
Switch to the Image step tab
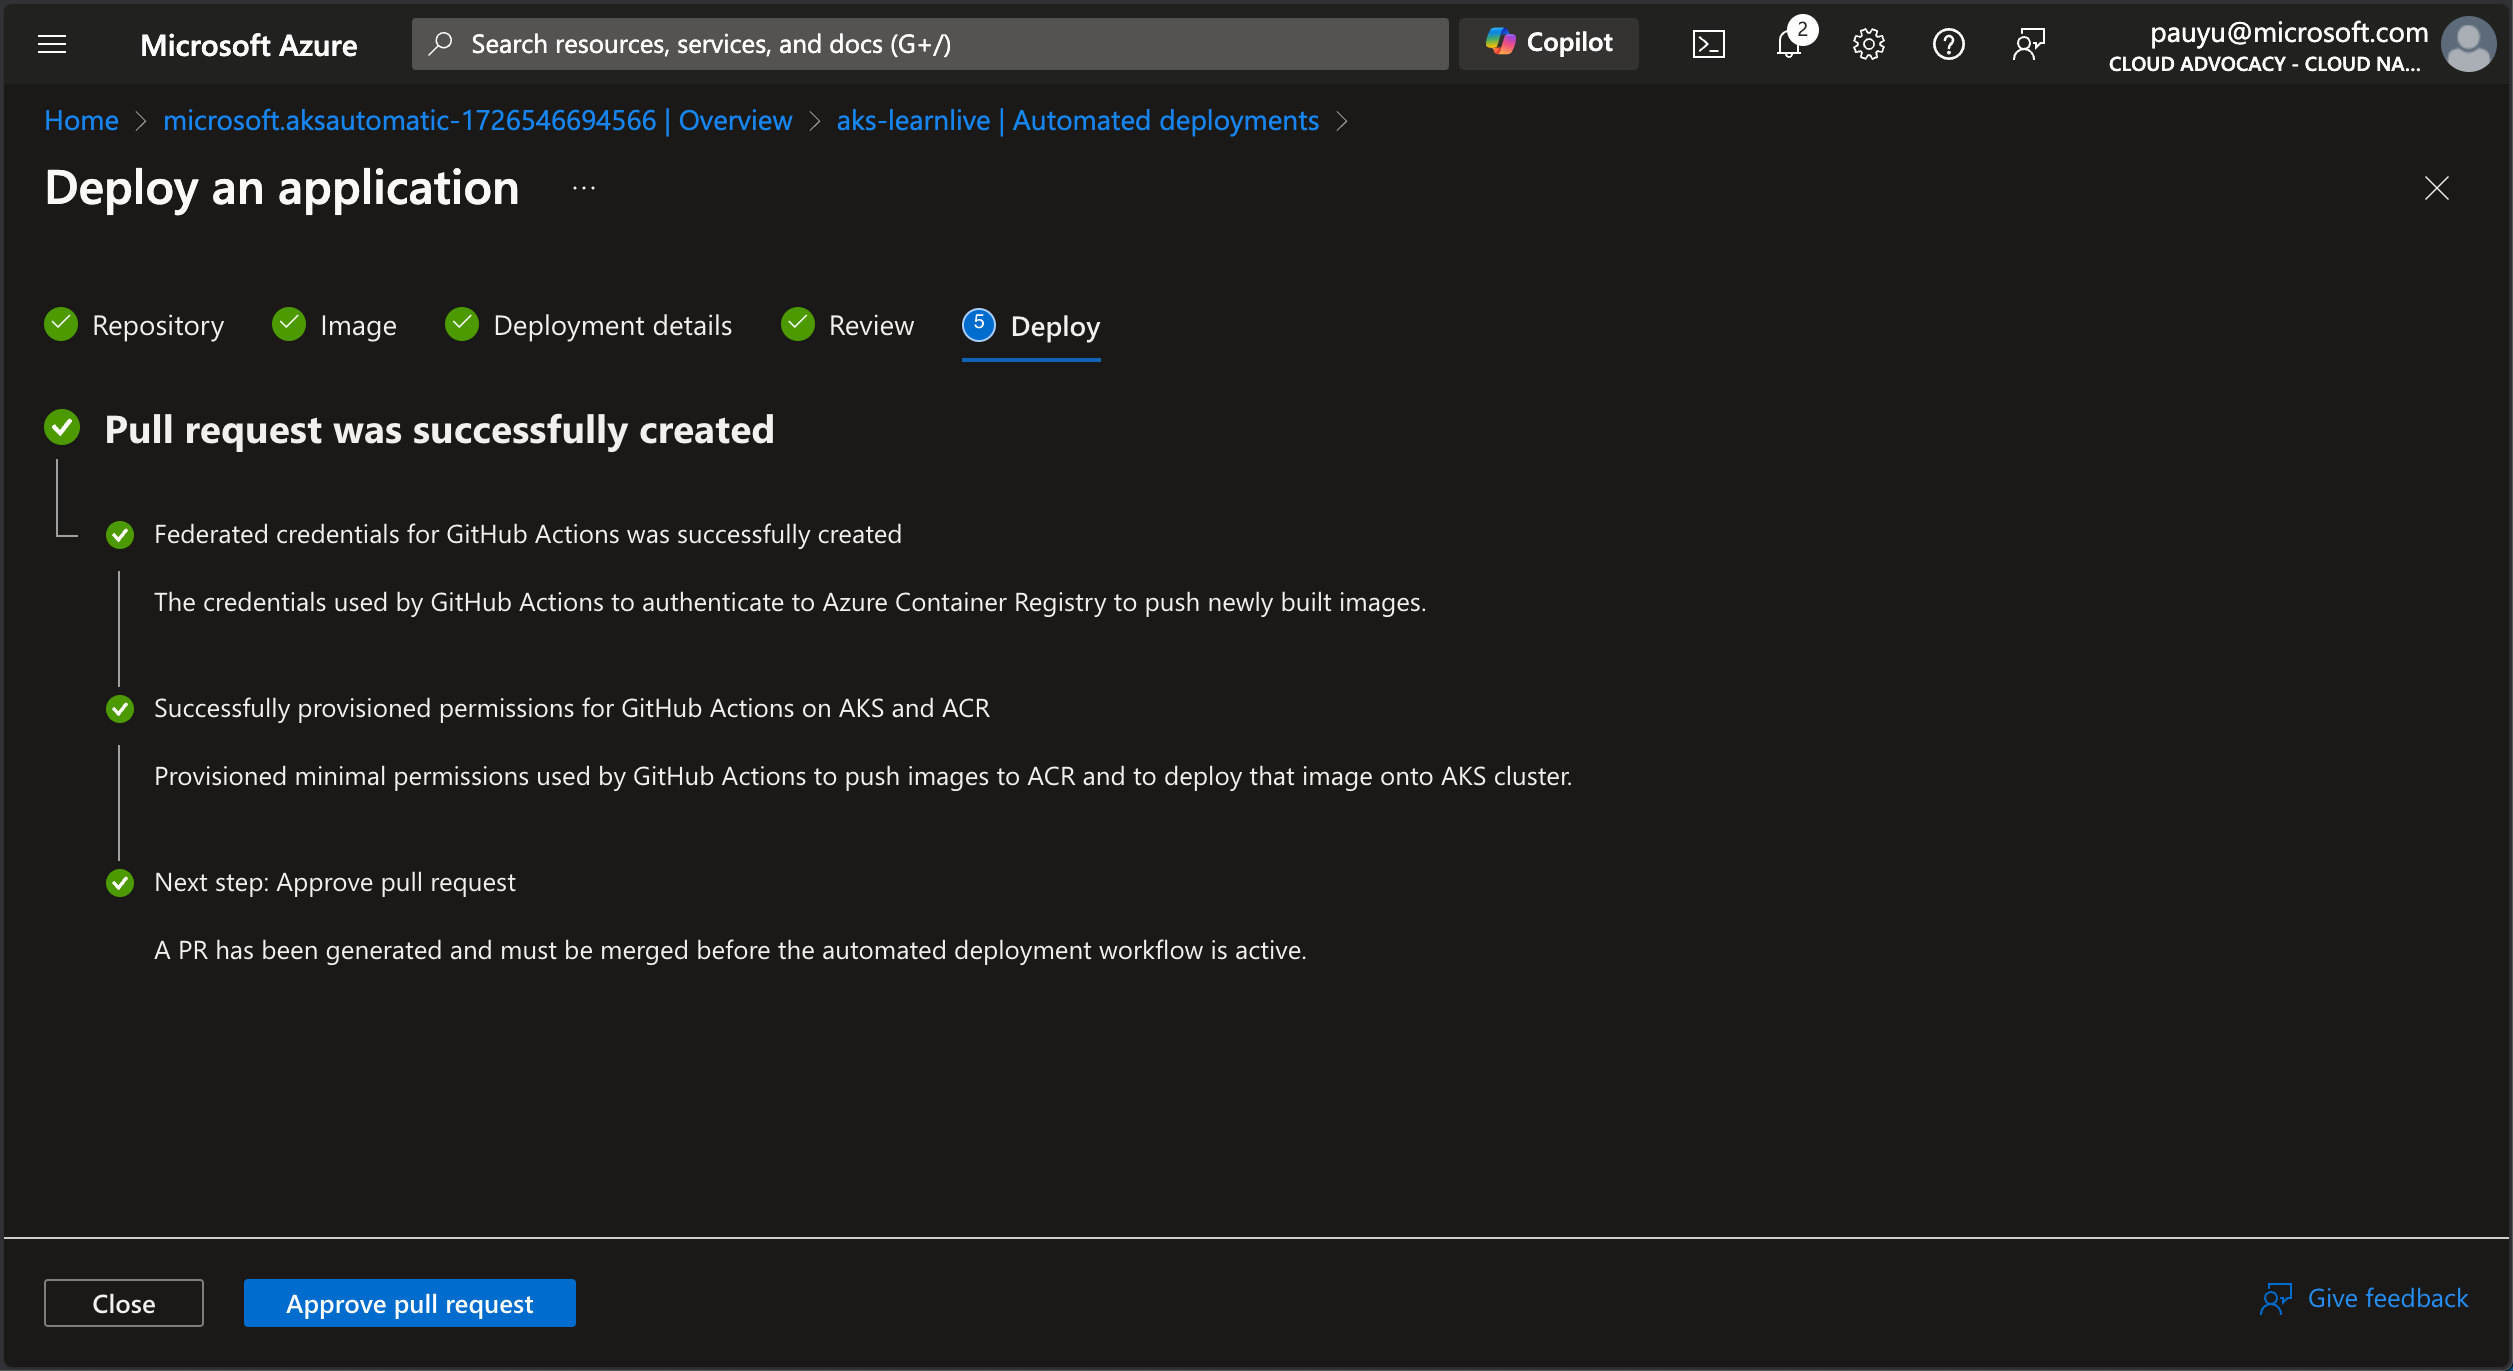click(x=334, y=325)
